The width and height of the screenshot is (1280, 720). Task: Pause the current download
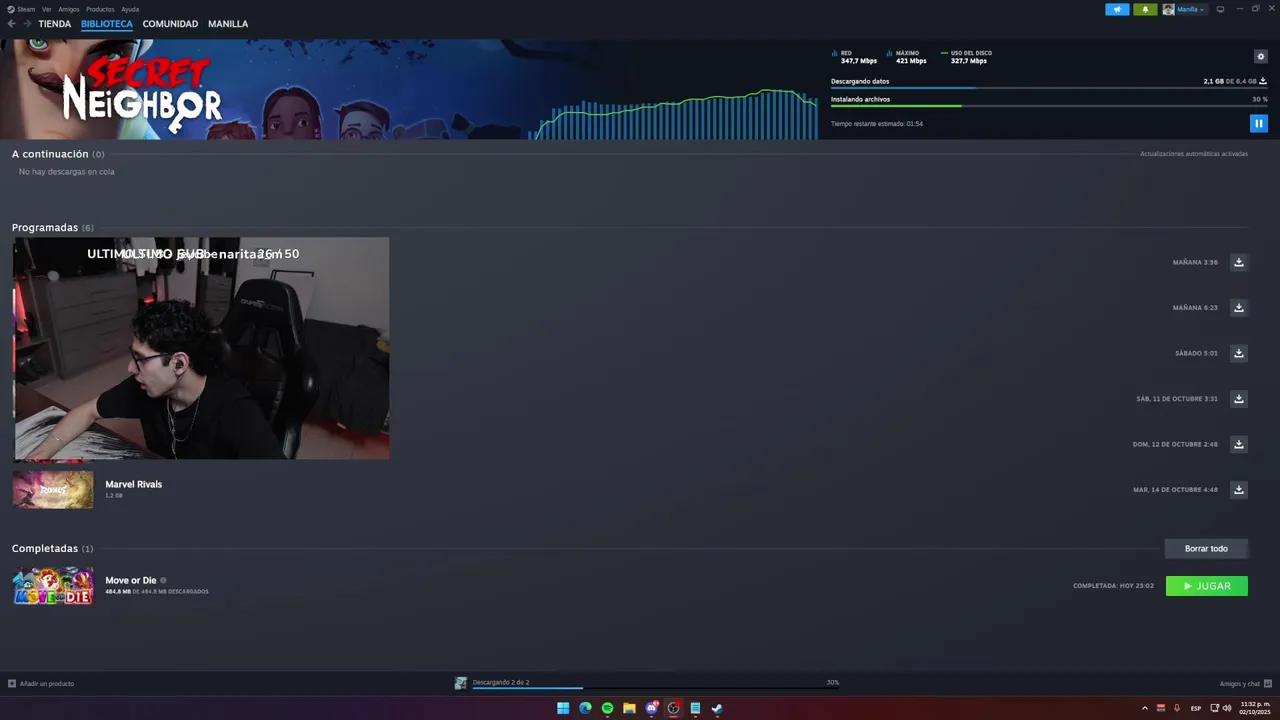coord(1259,124)
